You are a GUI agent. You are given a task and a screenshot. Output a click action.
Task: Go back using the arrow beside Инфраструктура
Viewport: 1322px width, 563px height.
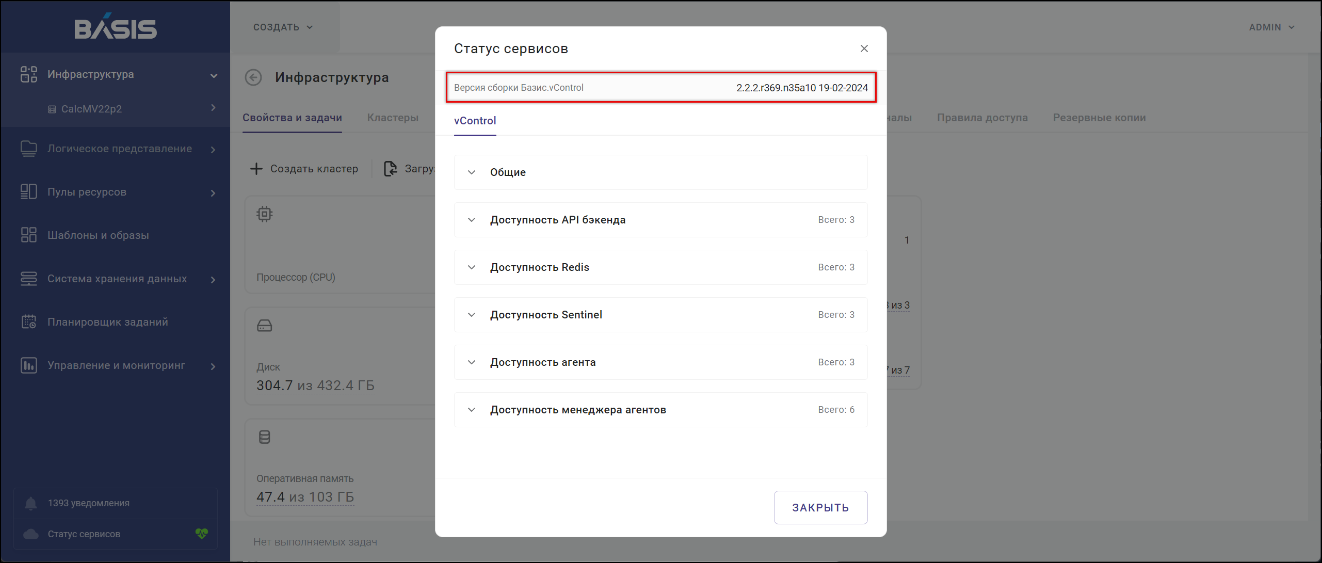pos(254,78)
